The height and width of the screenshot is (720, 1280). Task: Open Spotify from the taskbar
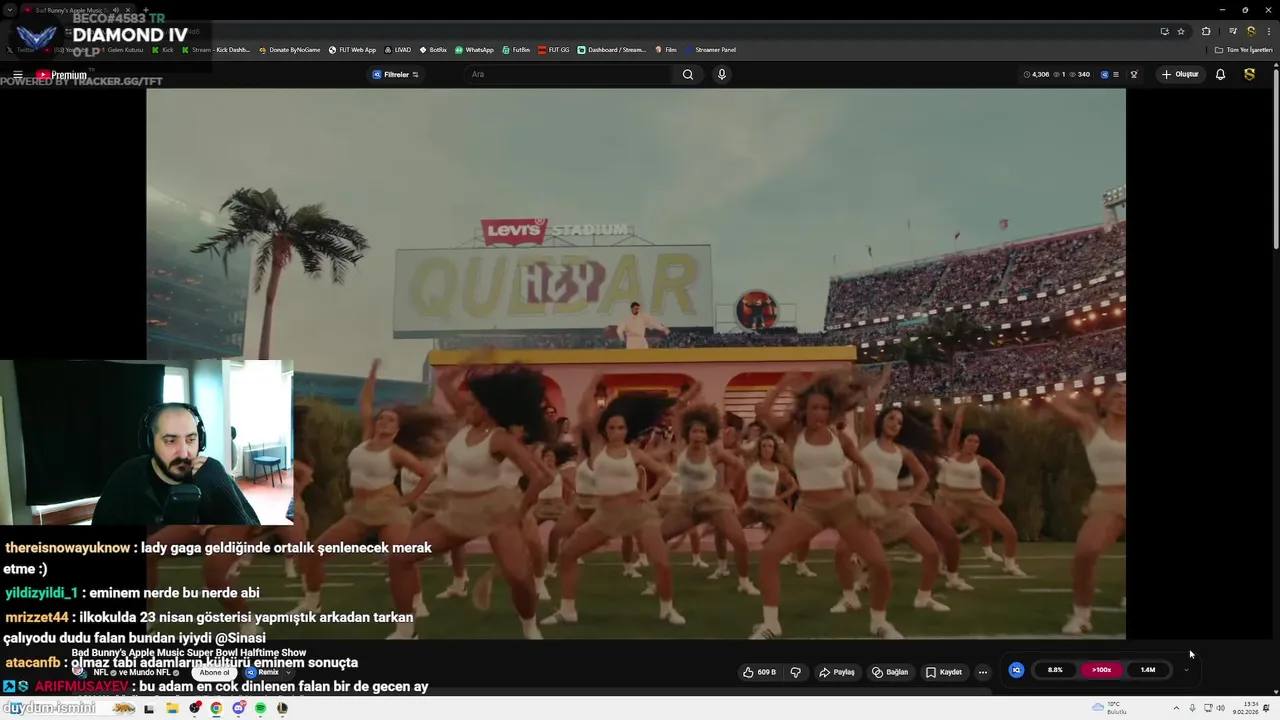260,708
